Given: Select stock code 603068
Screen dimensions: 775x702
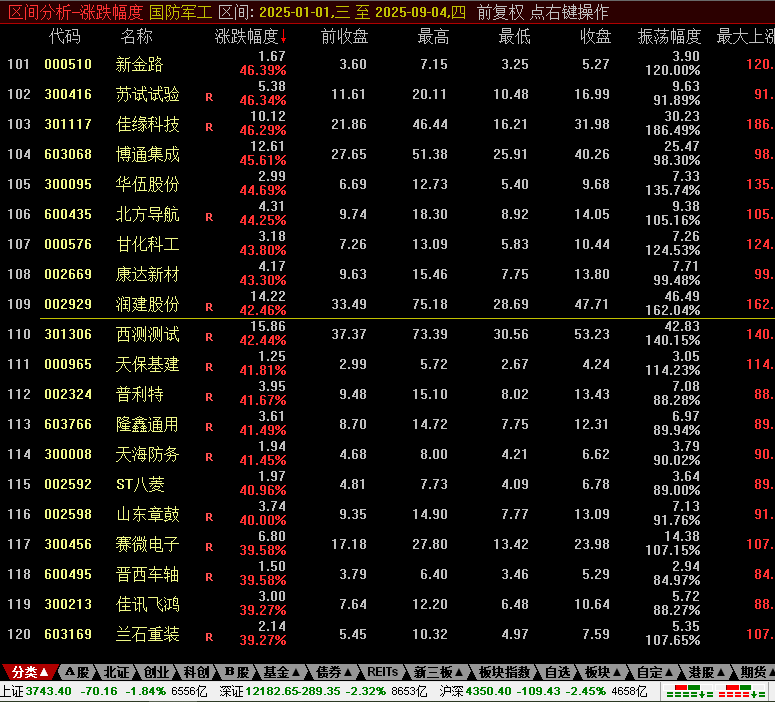Looking at the screenshot, I should 68,154.
